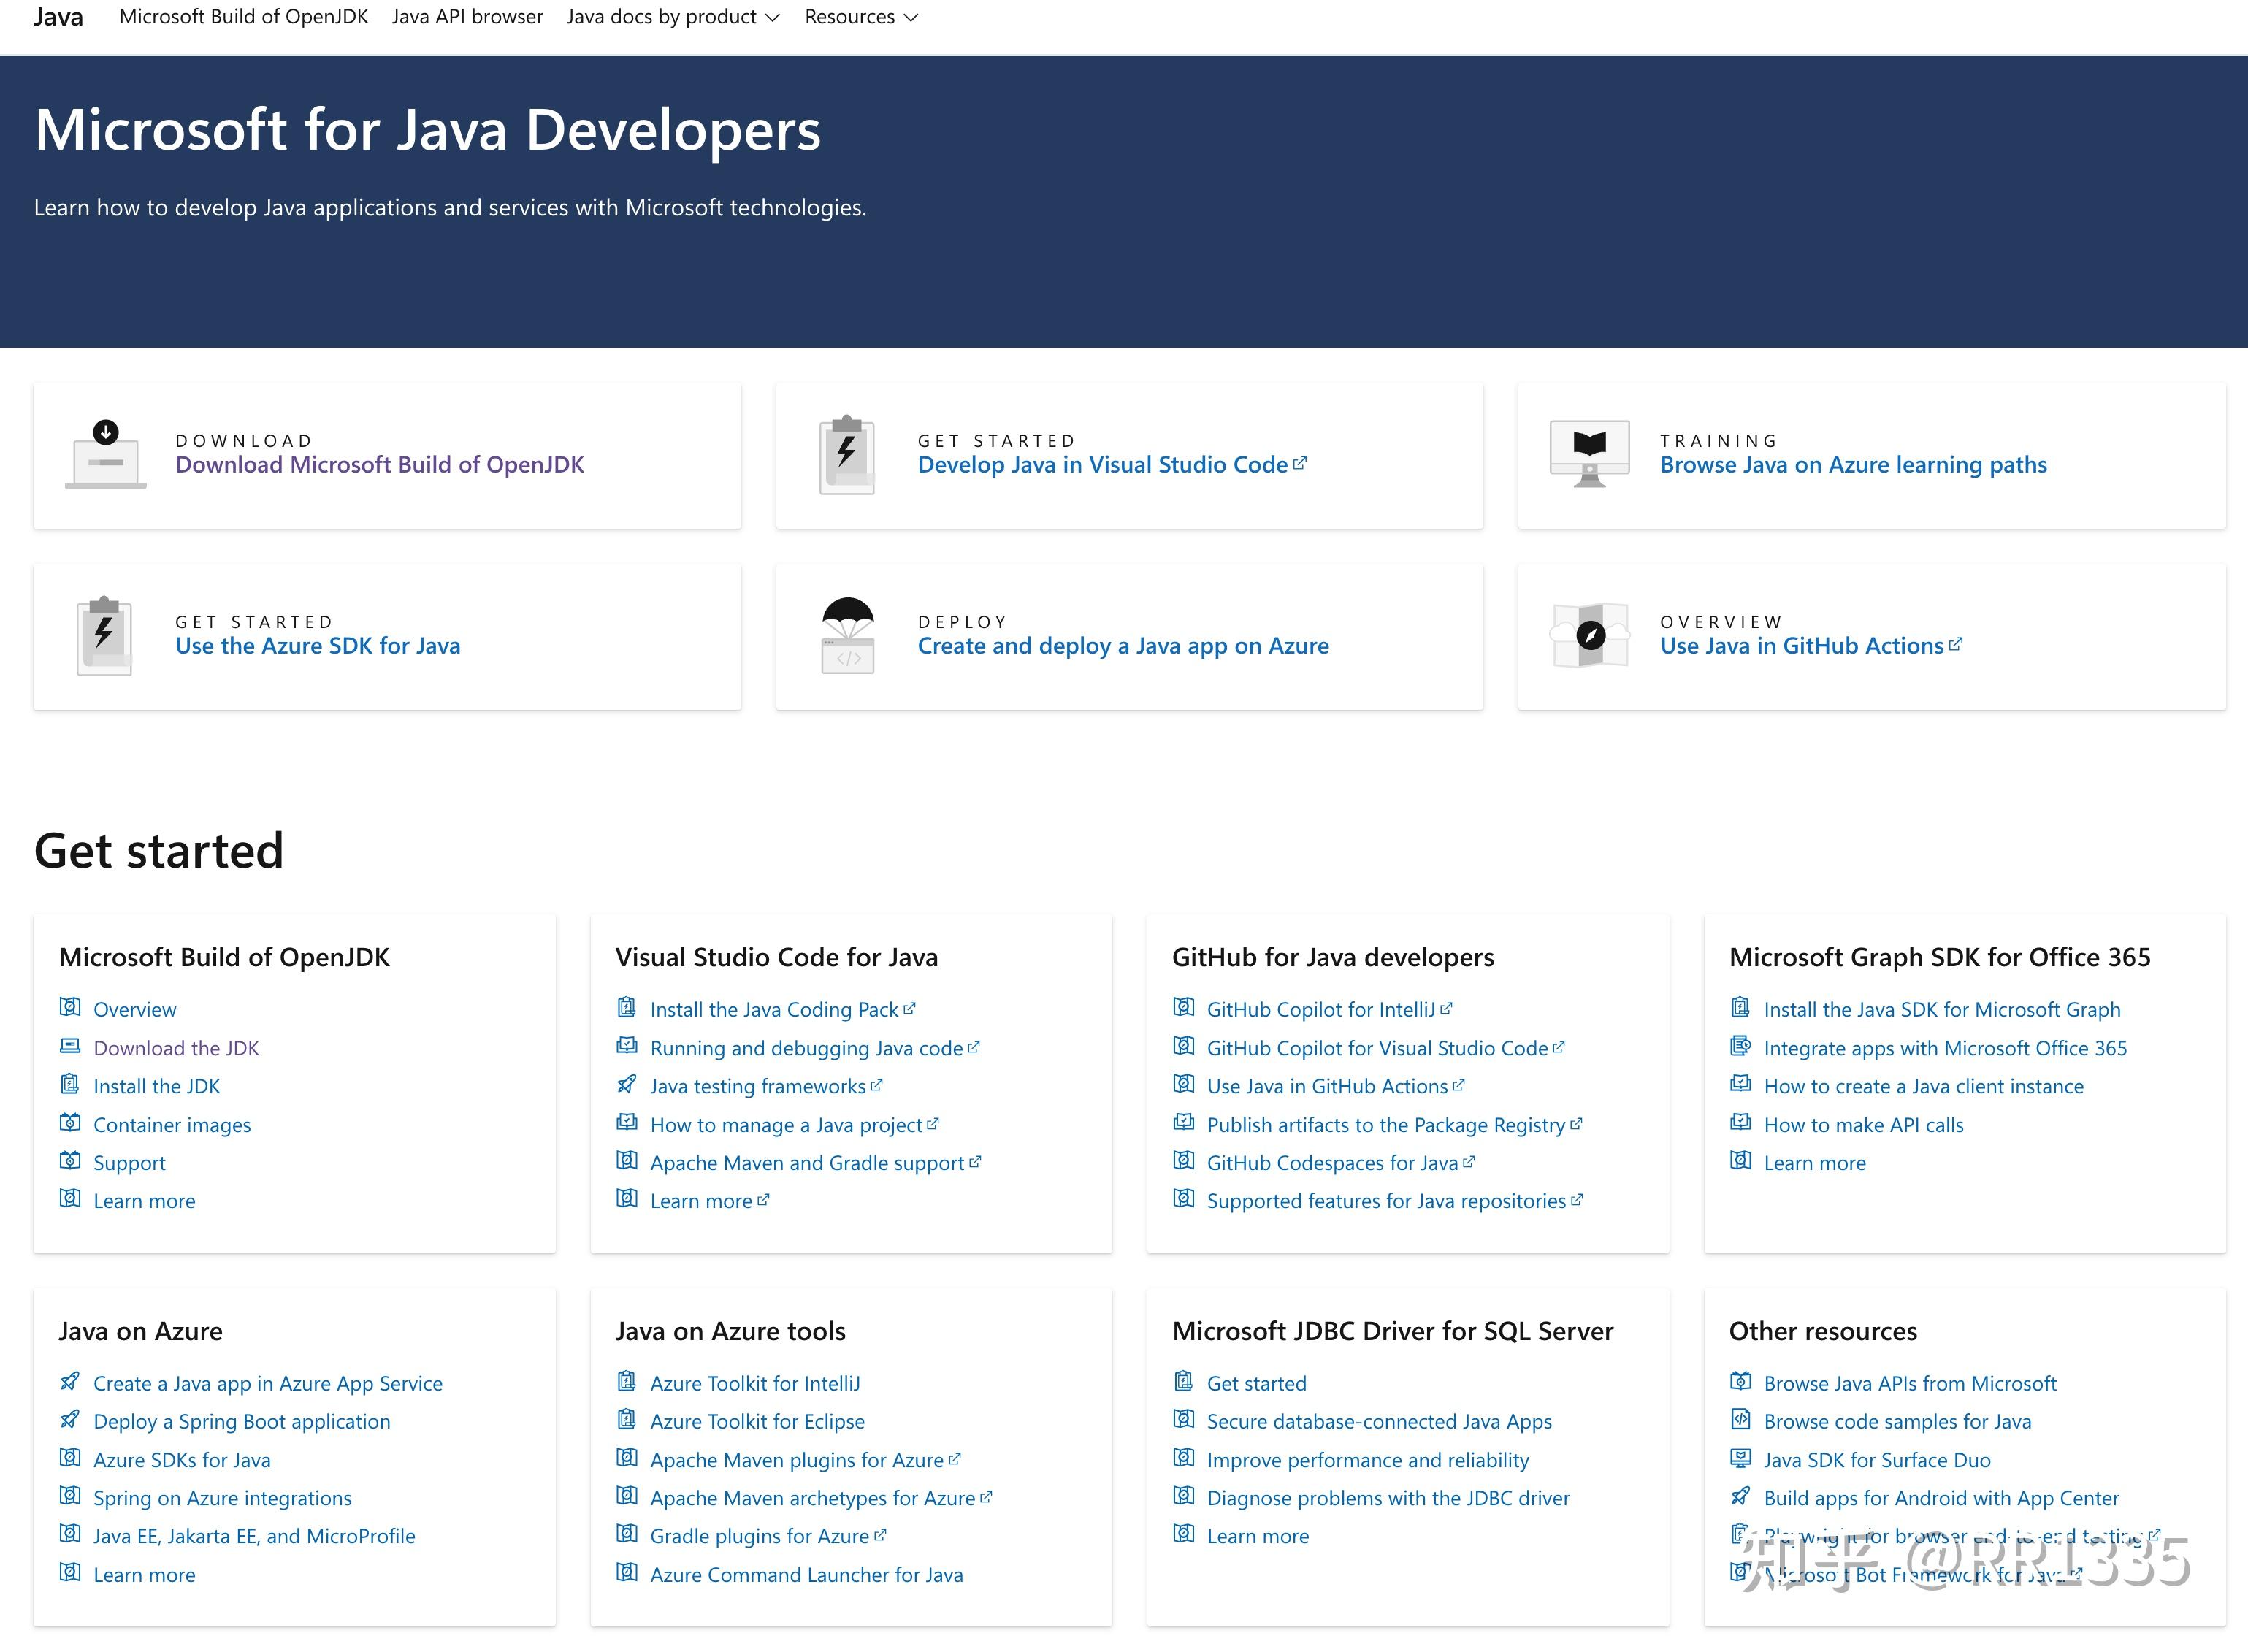Open Microsoft Build of OpenJDK from the menu
This screenshot has height=1652, width=2248.
click(243, 17)
